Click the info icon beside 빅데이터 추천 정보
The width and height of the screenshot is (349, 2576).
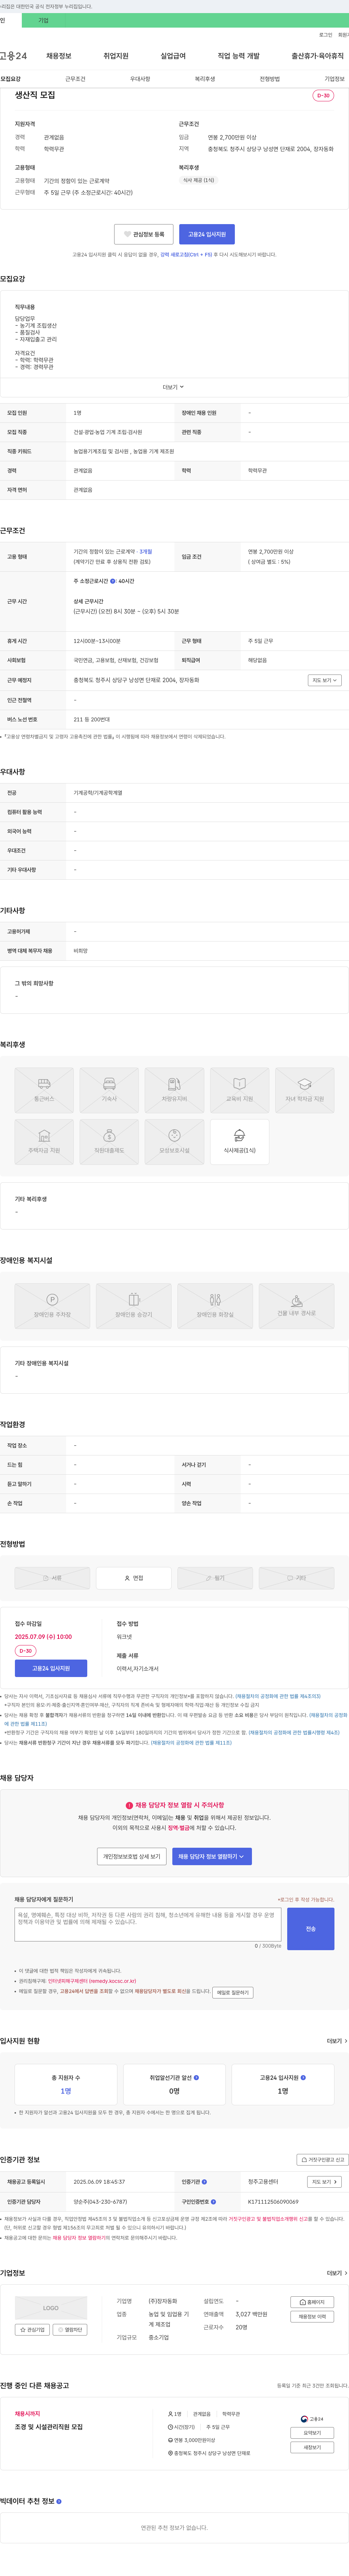coord(59,2501)
